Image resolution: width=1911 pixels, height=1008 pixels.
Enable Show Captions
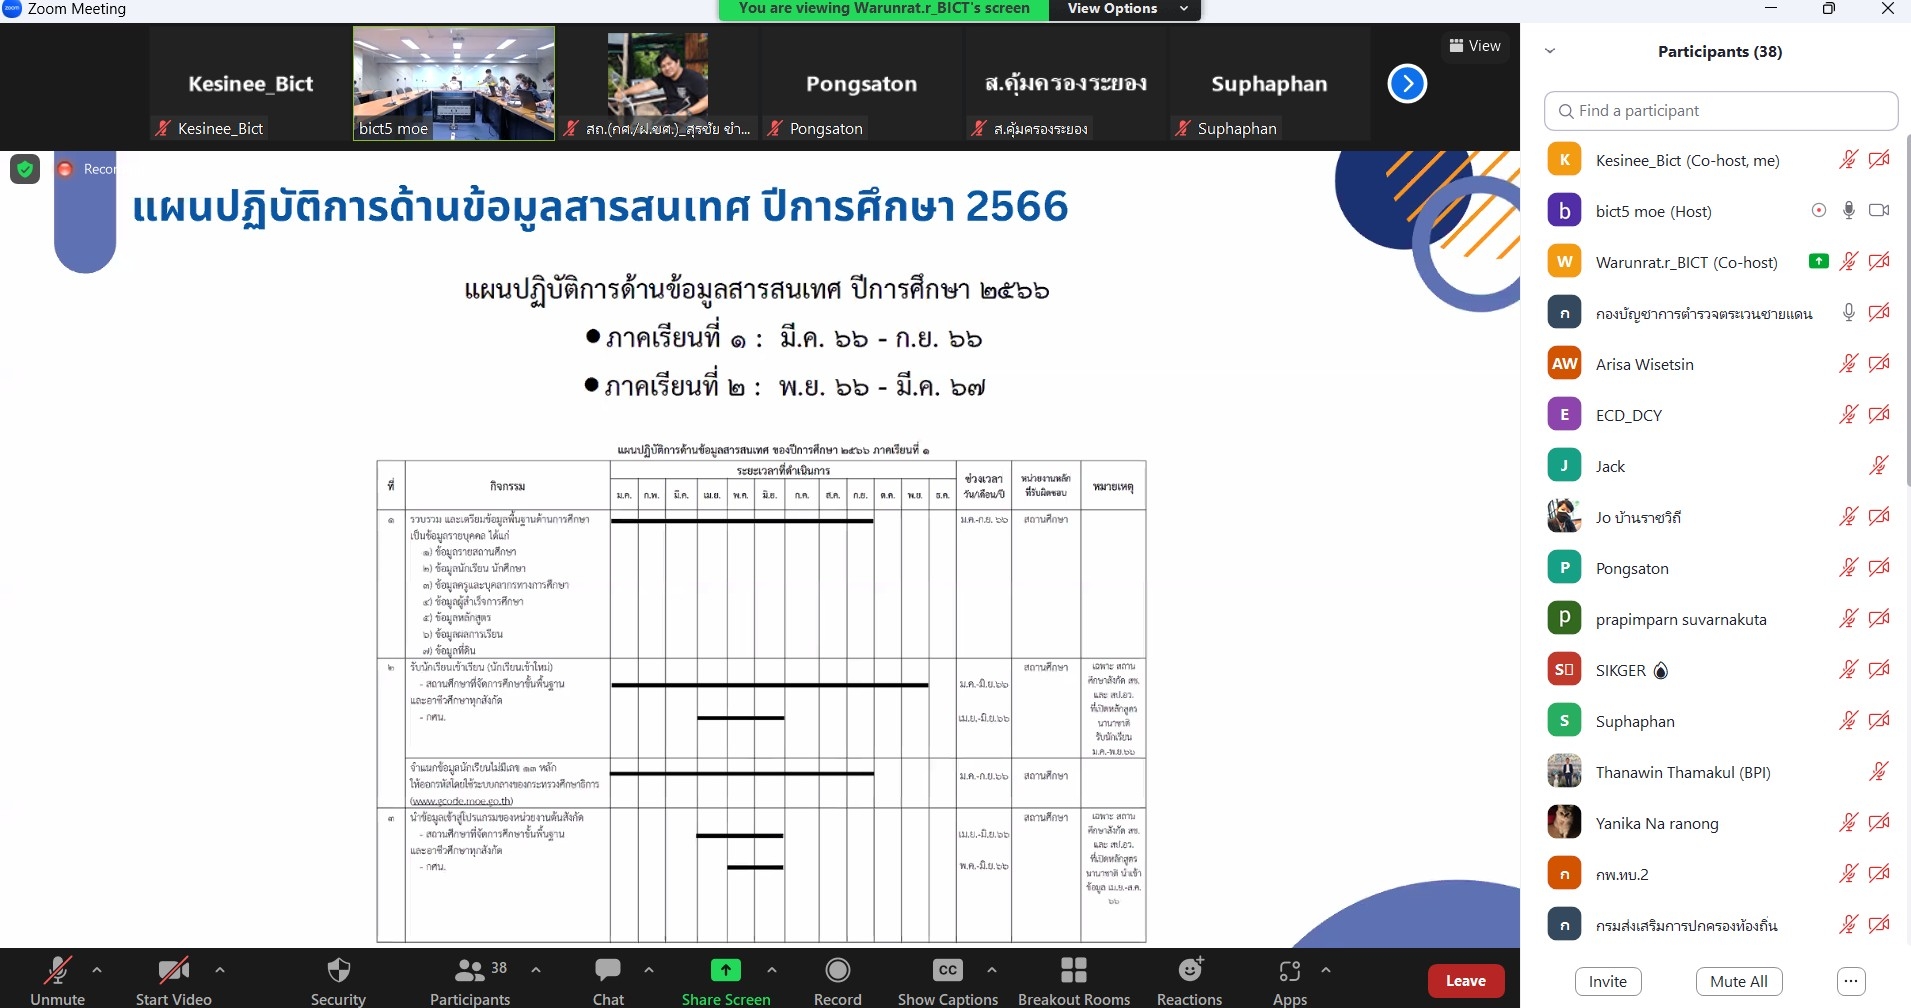coord(948,980)
